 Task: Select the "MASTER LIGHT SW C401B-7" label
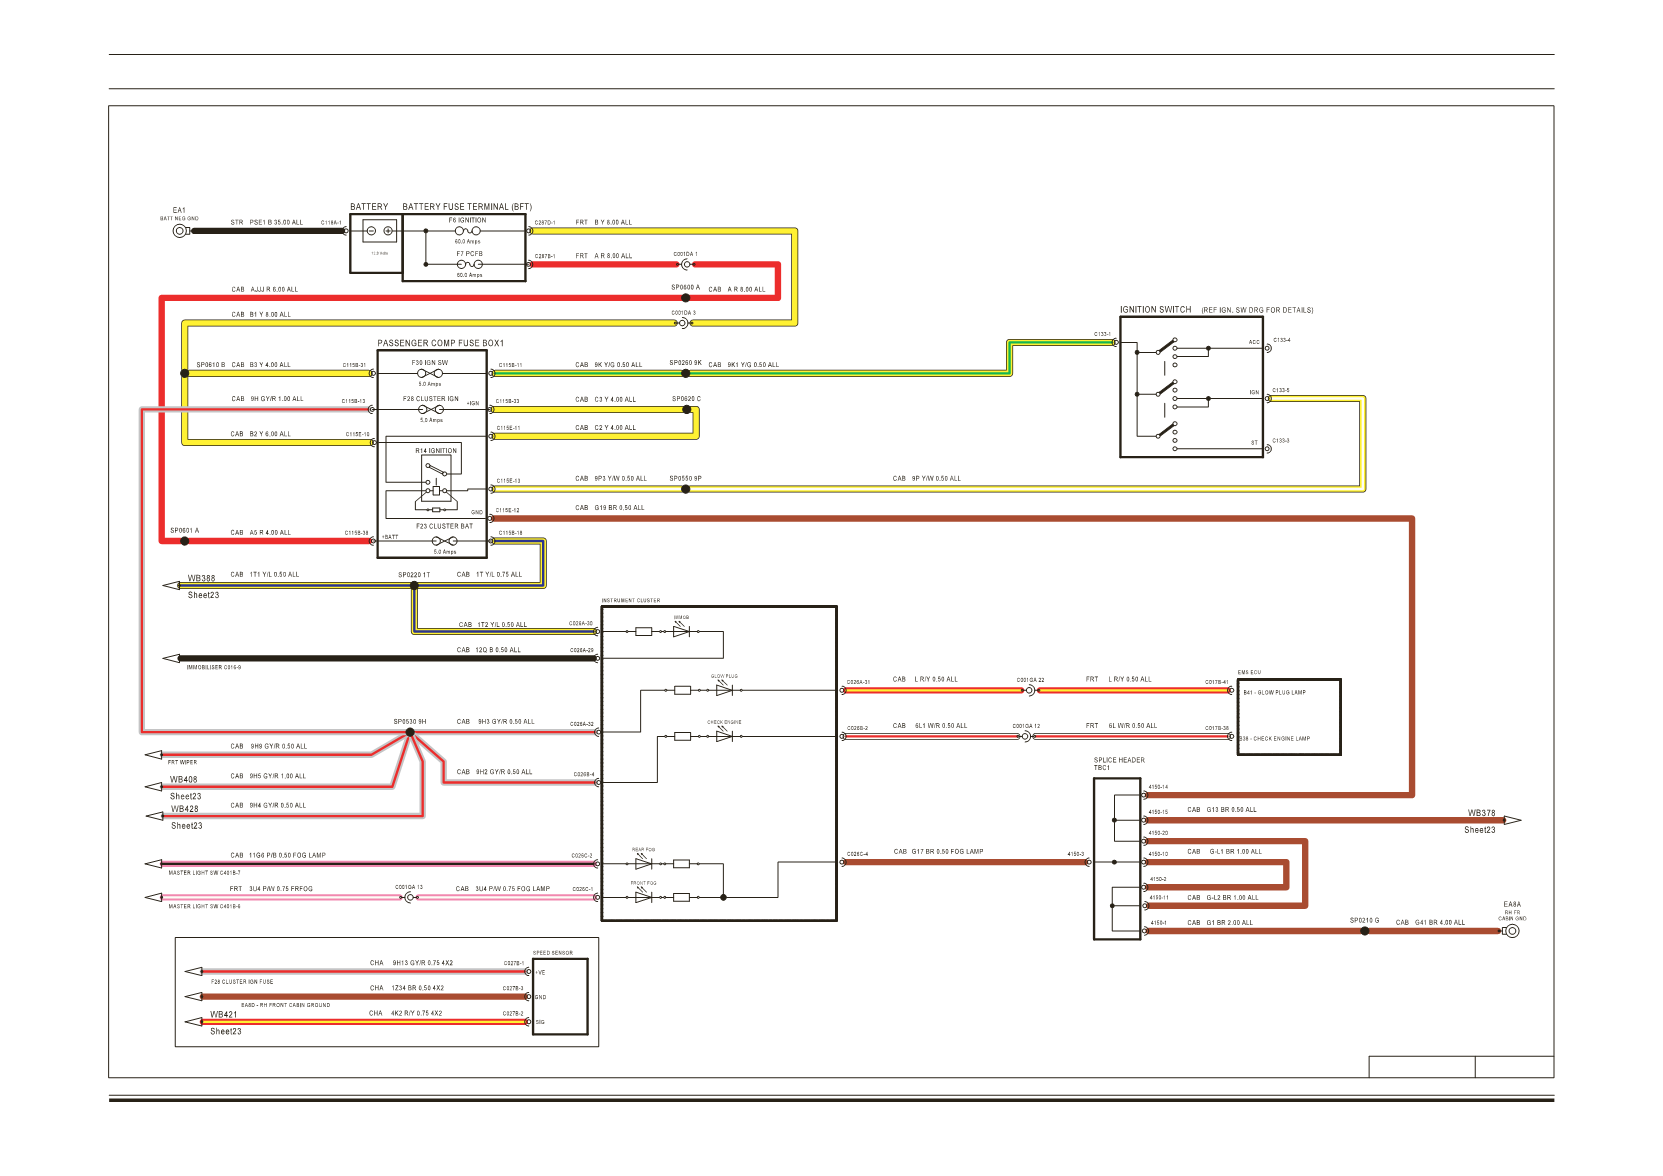[204, 873]
